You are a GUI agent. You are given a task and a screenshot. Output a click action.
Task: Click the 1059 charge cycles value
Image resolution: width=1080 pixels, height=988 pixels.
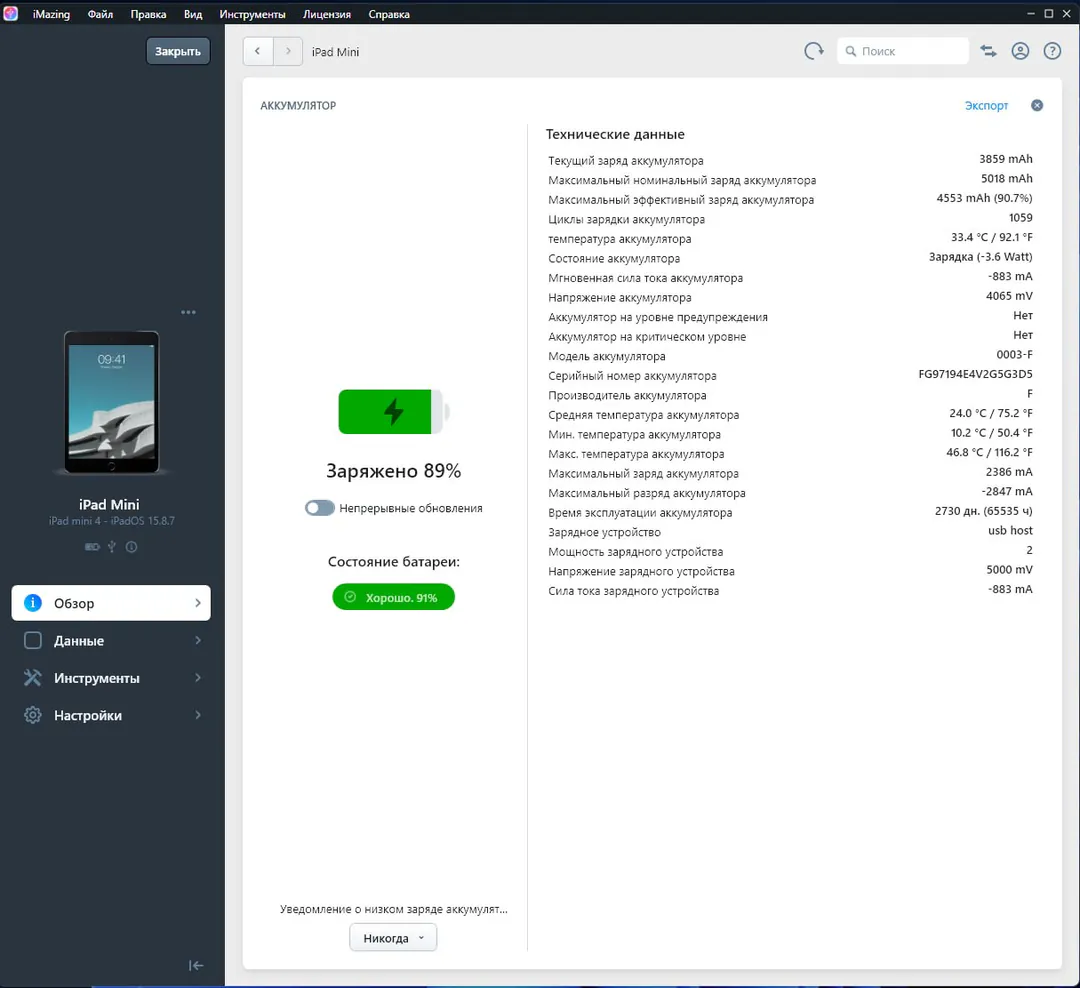(1021, 218)
